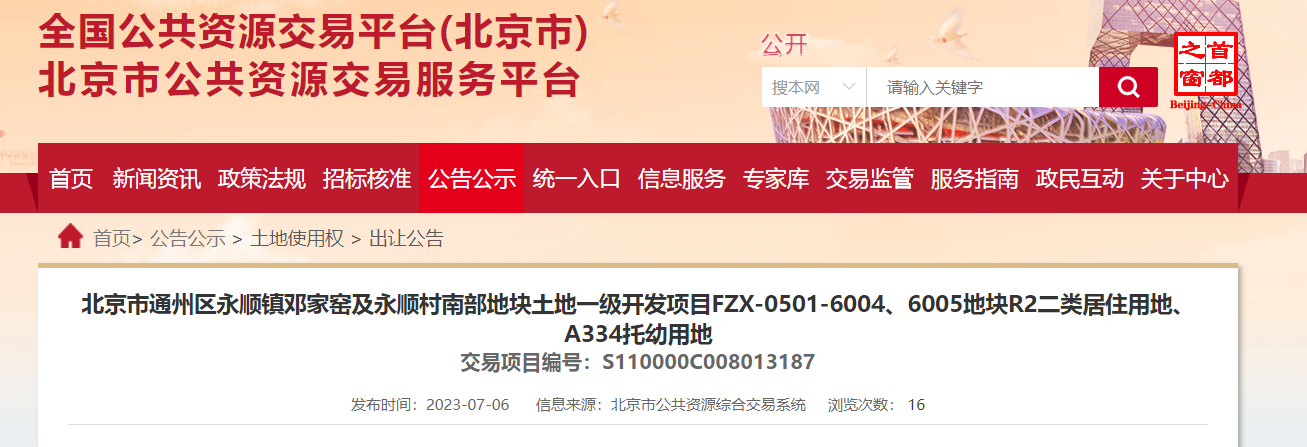Viewport: 1307px width, 447px height.
Task: Open the 招标核准 section
Action: click(367, 179)
